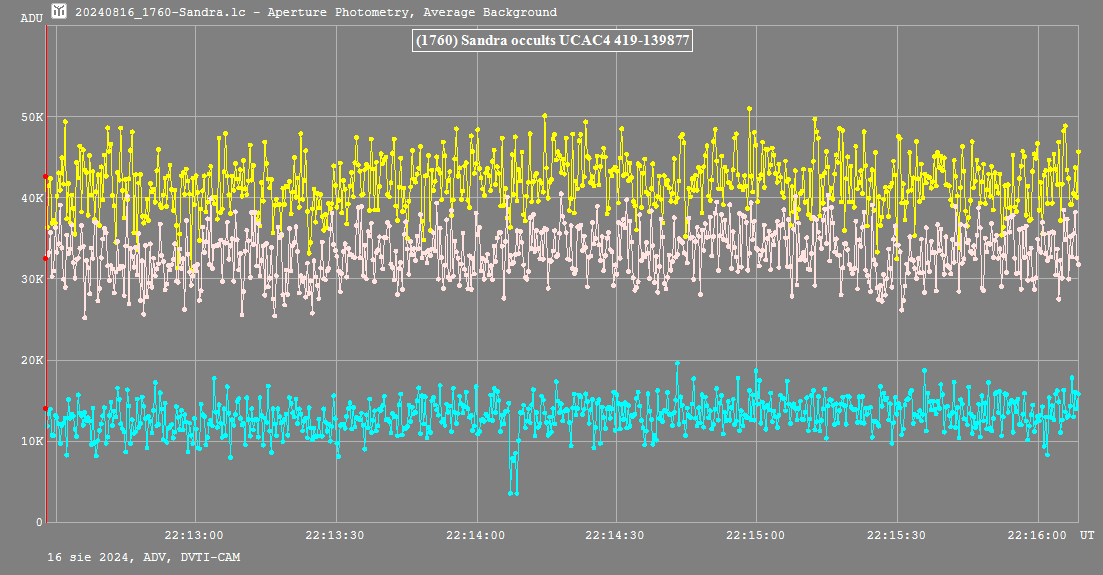Click the Sandra occults UCAC4 419-139877 title box

coord(552,40)
